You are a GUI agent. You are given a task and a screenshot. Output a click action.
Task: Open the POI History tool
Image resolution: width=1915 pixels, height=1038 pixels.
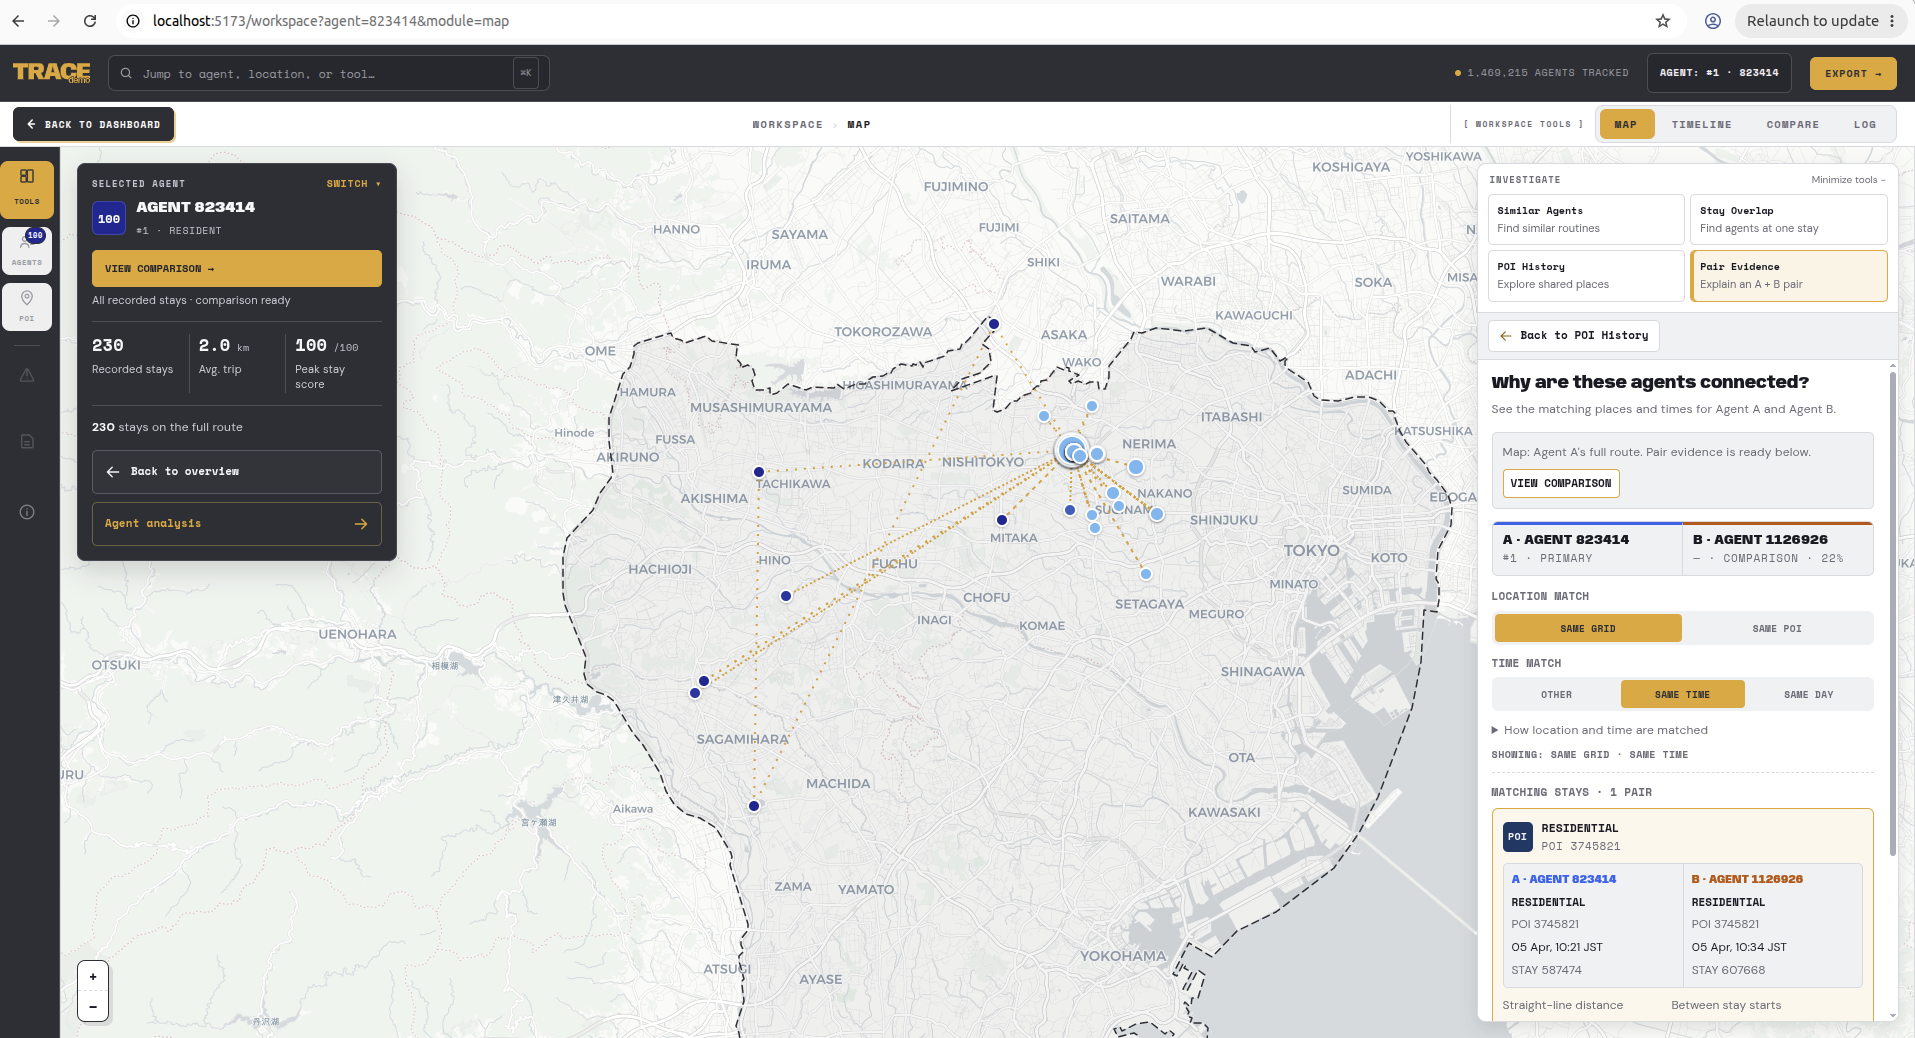tap(1586, 275)
